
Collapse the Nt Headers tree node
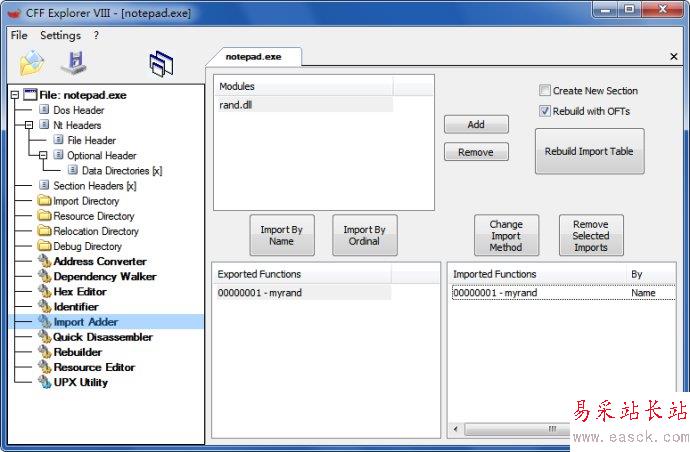[29, 125]
